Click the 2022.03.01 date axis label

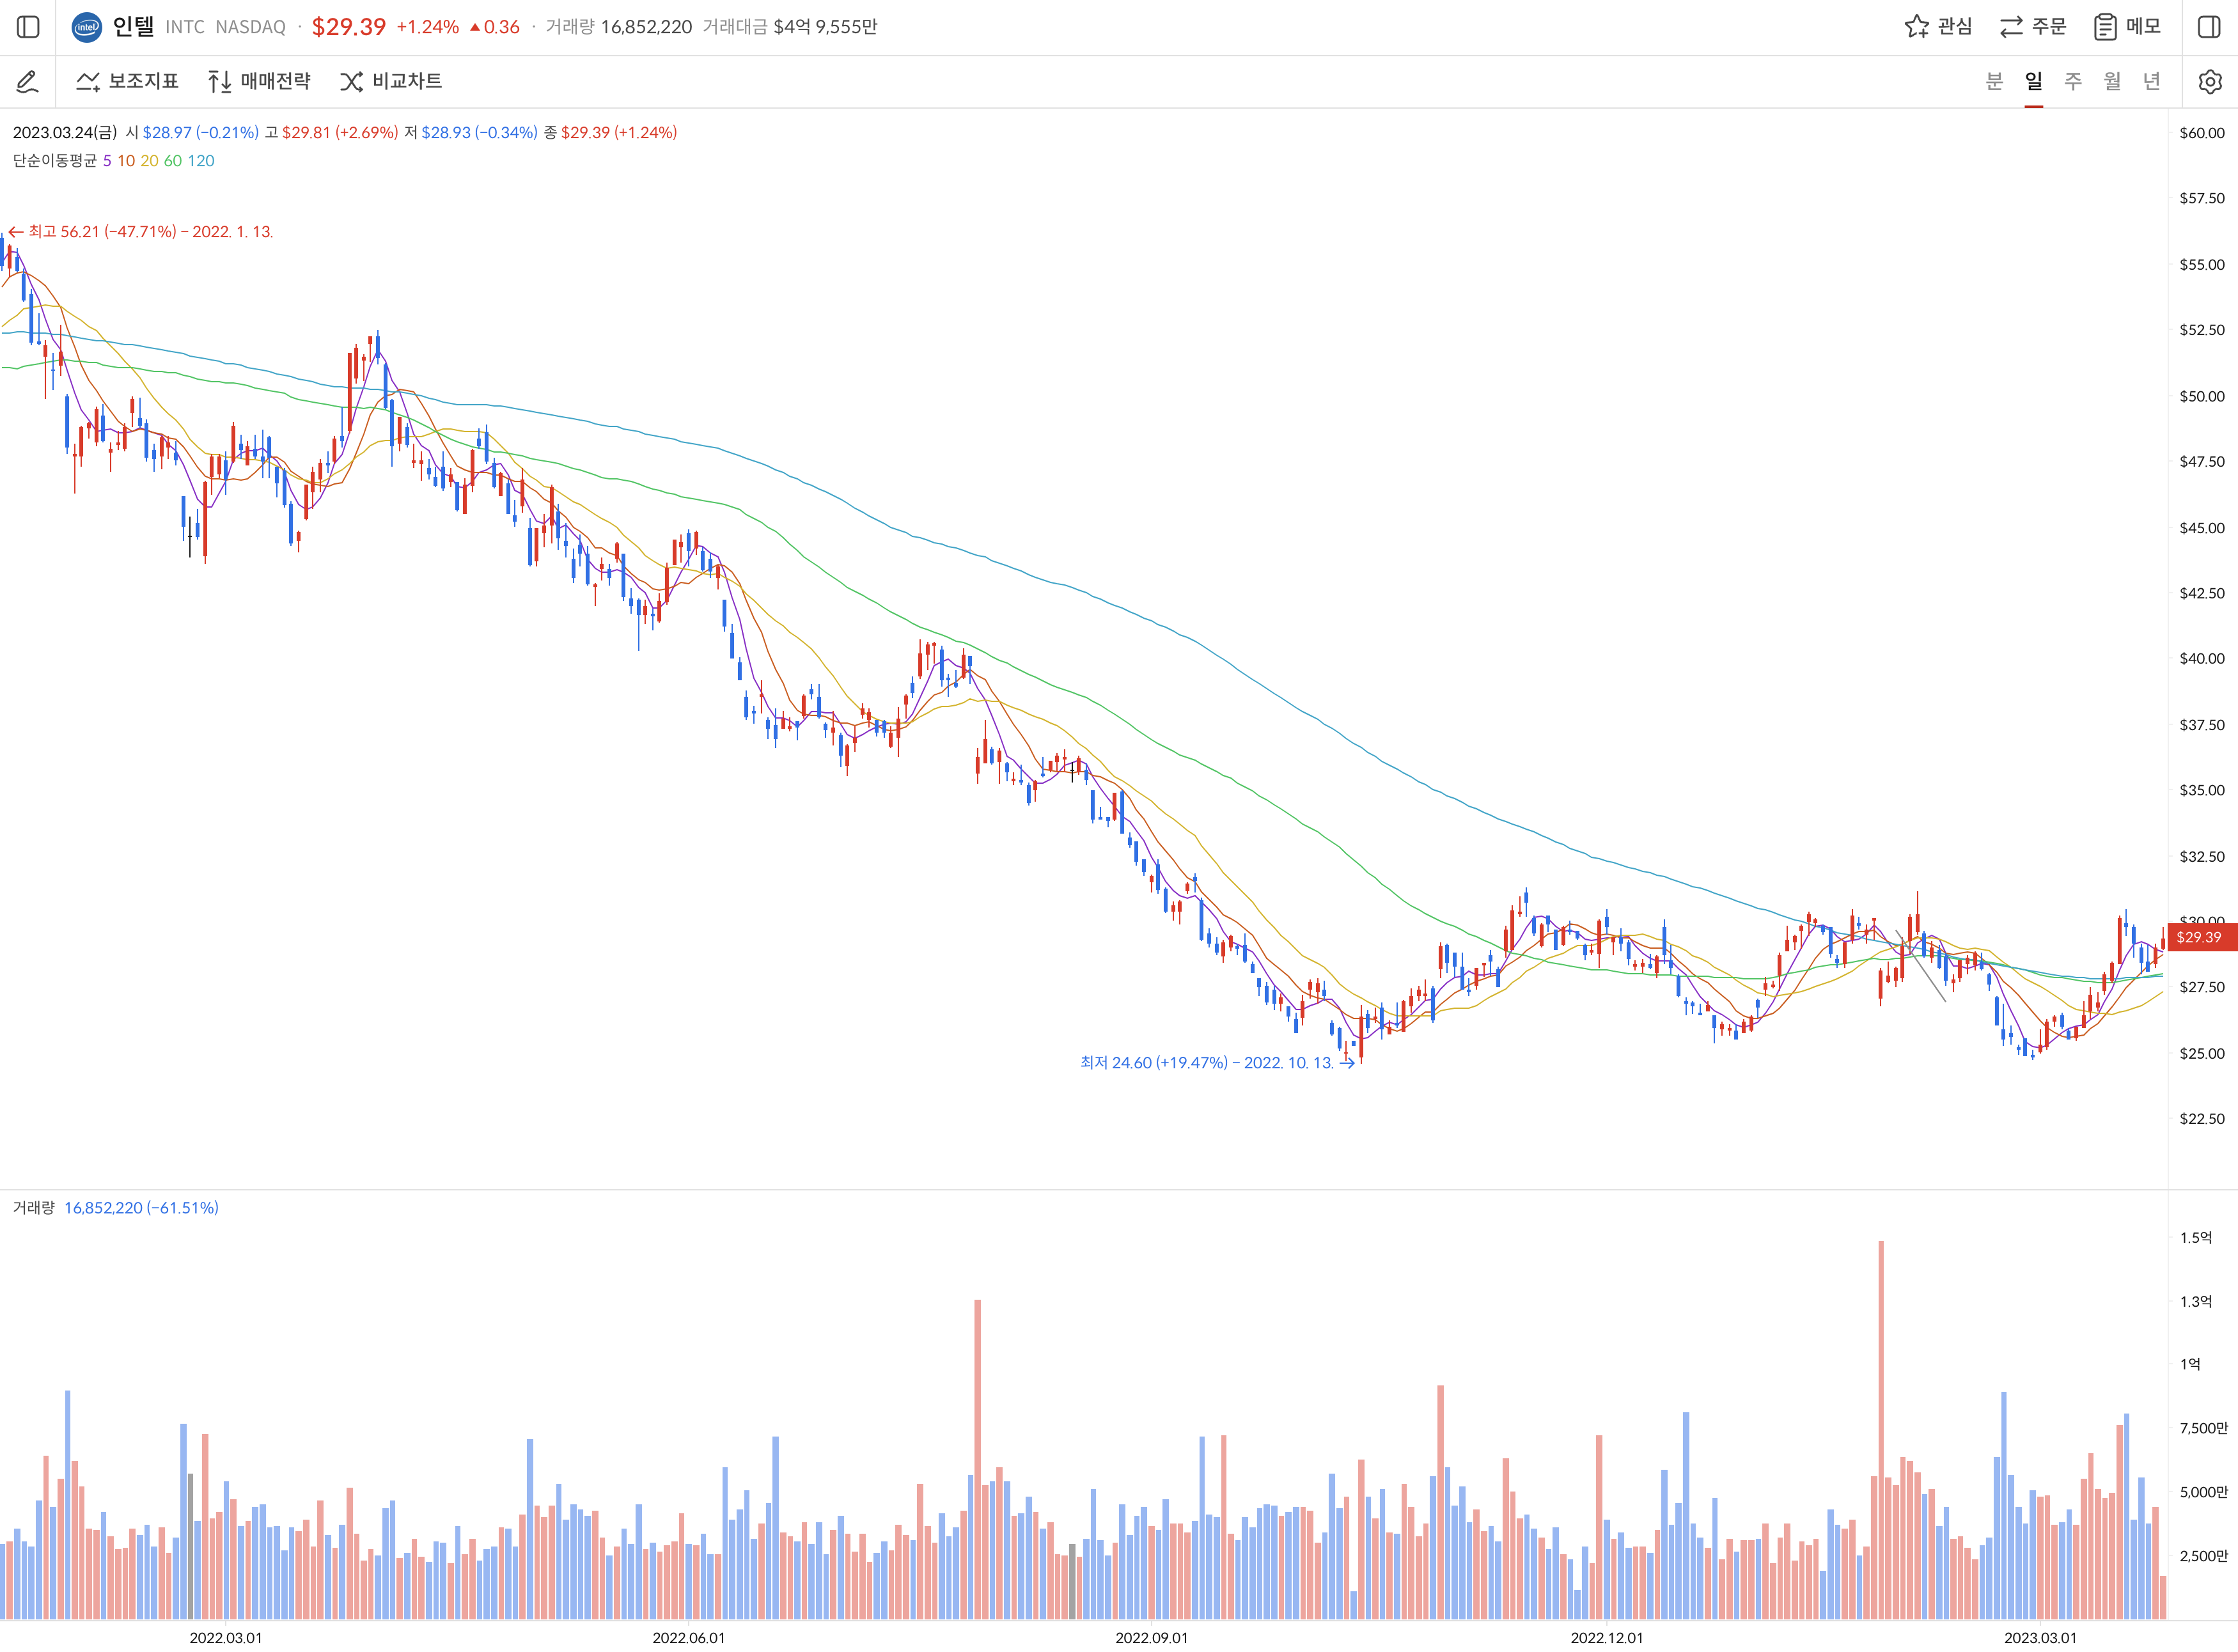point(226,1637)
